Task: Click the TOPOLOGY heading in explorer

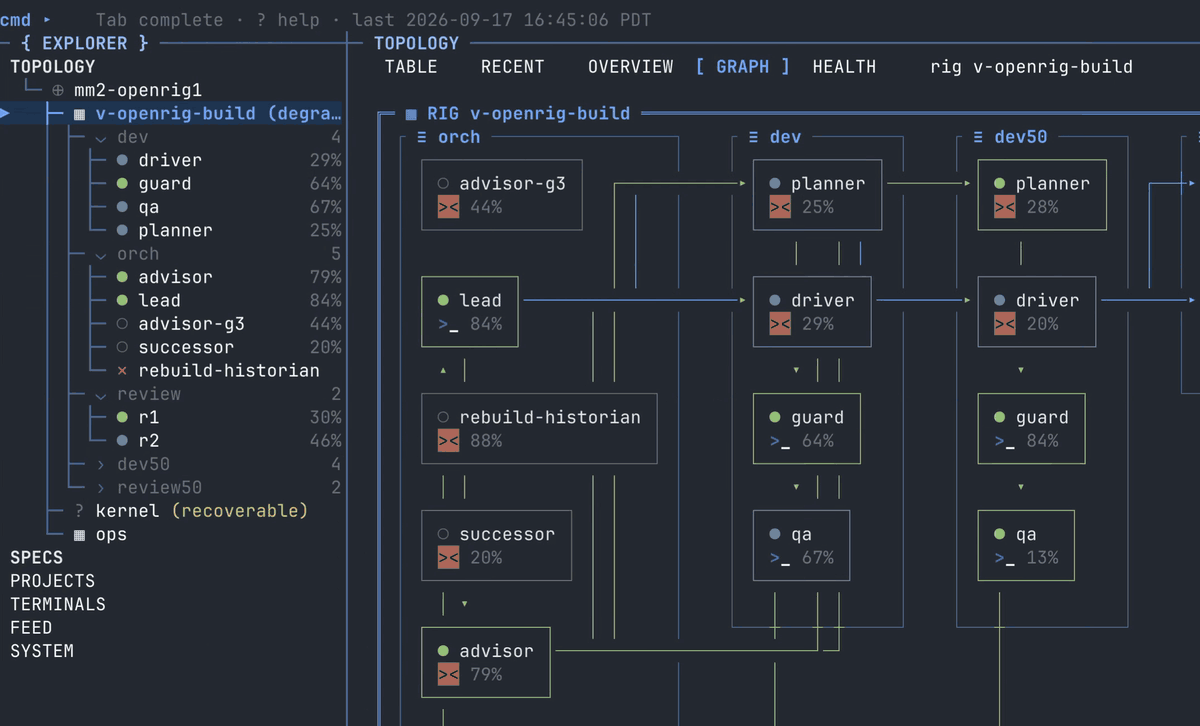Action: coord(53,67)
